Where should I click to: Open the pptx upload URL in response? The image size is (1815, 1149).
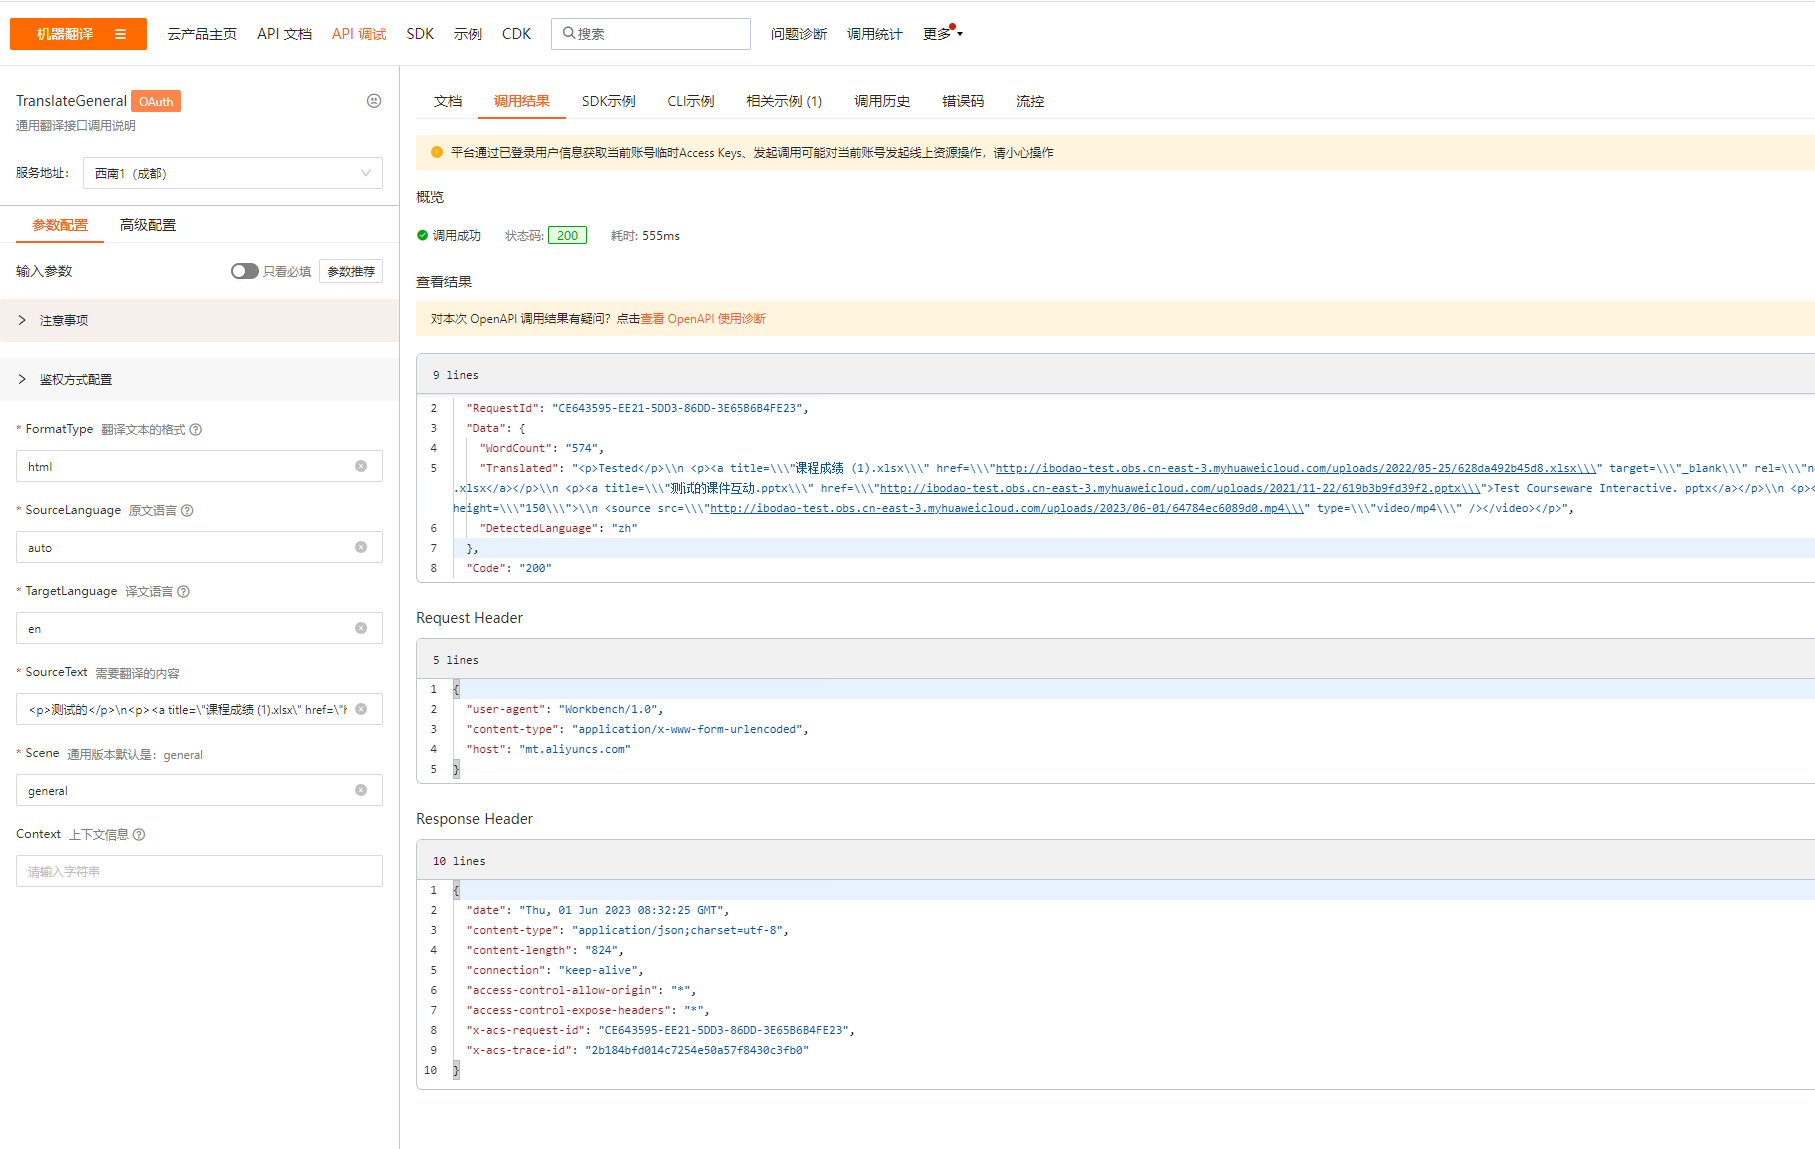[1180, 488]
